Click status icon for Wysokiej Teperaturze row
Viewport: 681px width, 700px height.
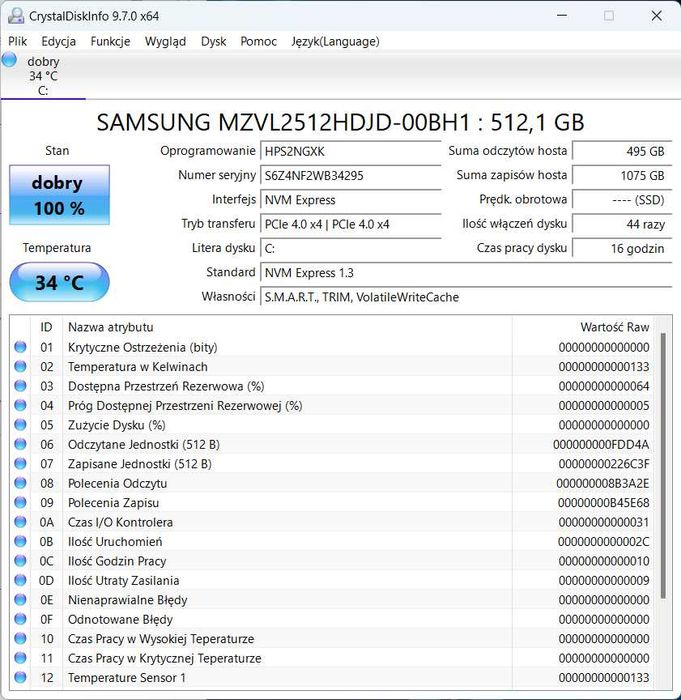tap(20, 638)
